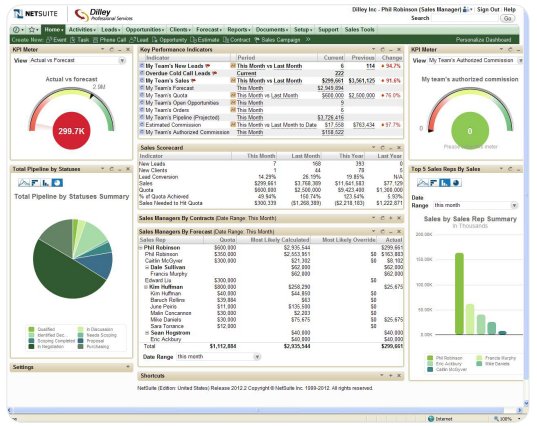The width and height of the screenshot is (537, 426).
Task: Click the Current column value 222
Action: [339, 73]
